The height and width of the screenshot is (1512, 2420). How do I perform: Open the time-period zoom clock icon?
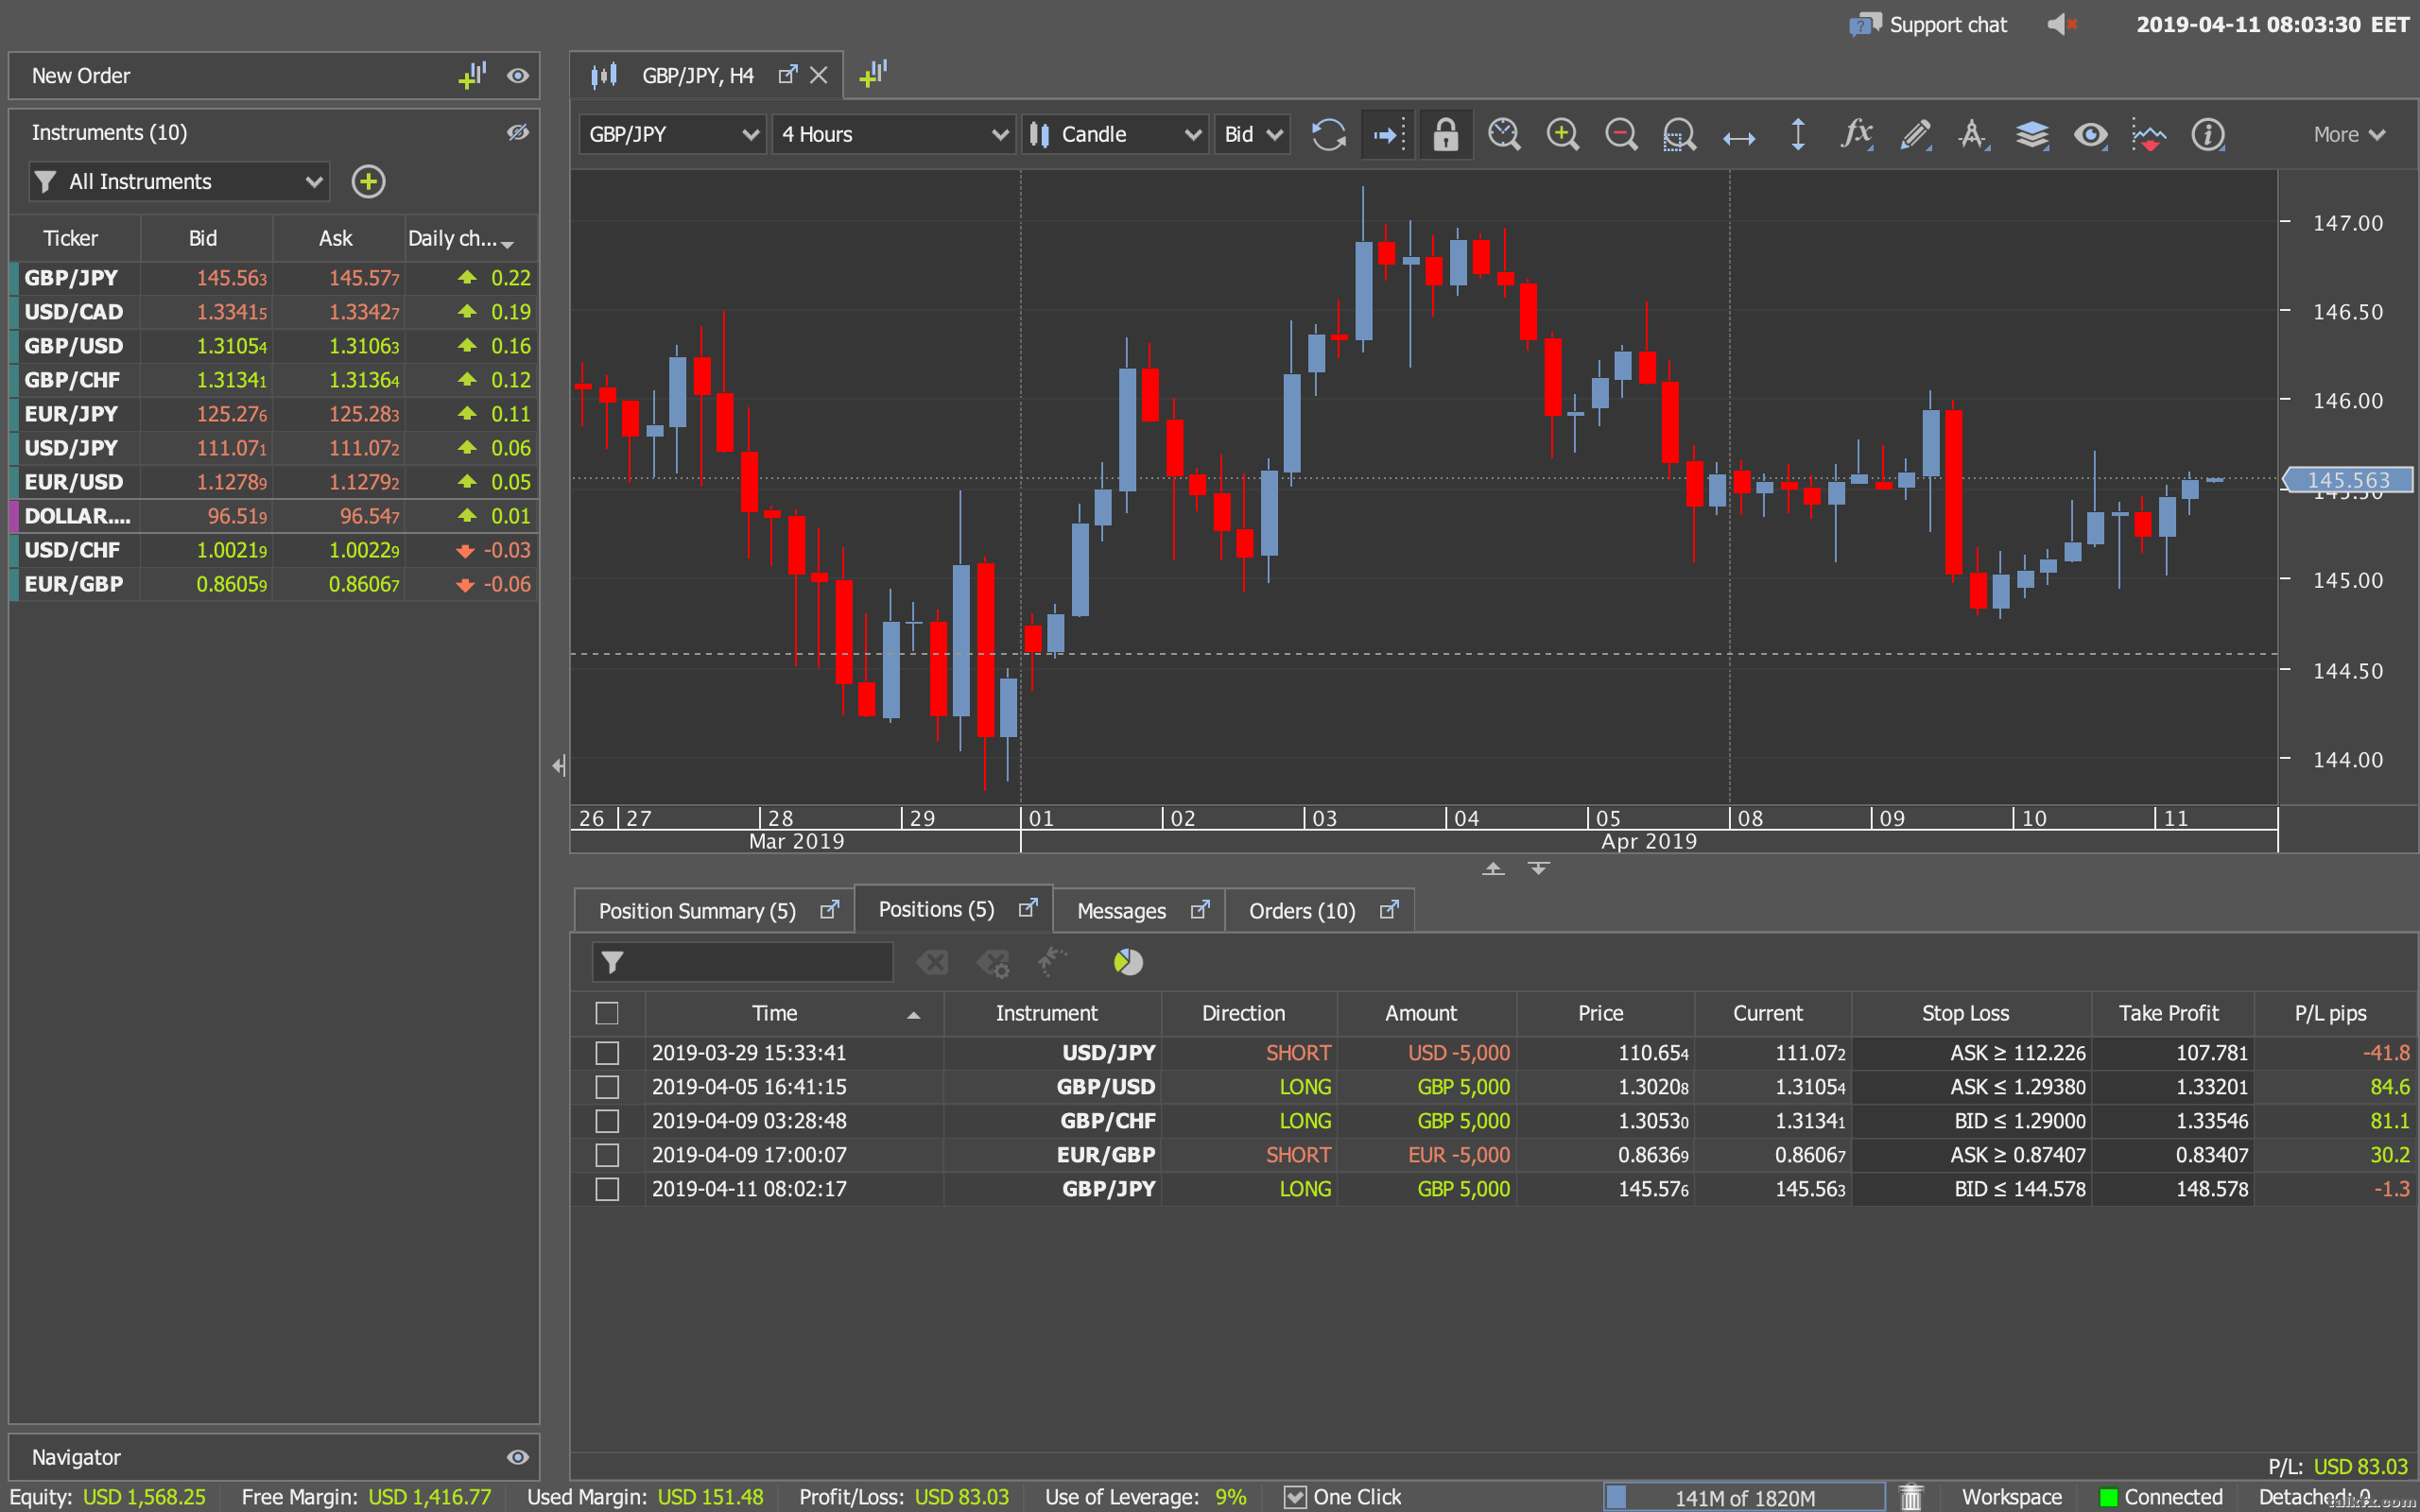[x=1504, y=134]
